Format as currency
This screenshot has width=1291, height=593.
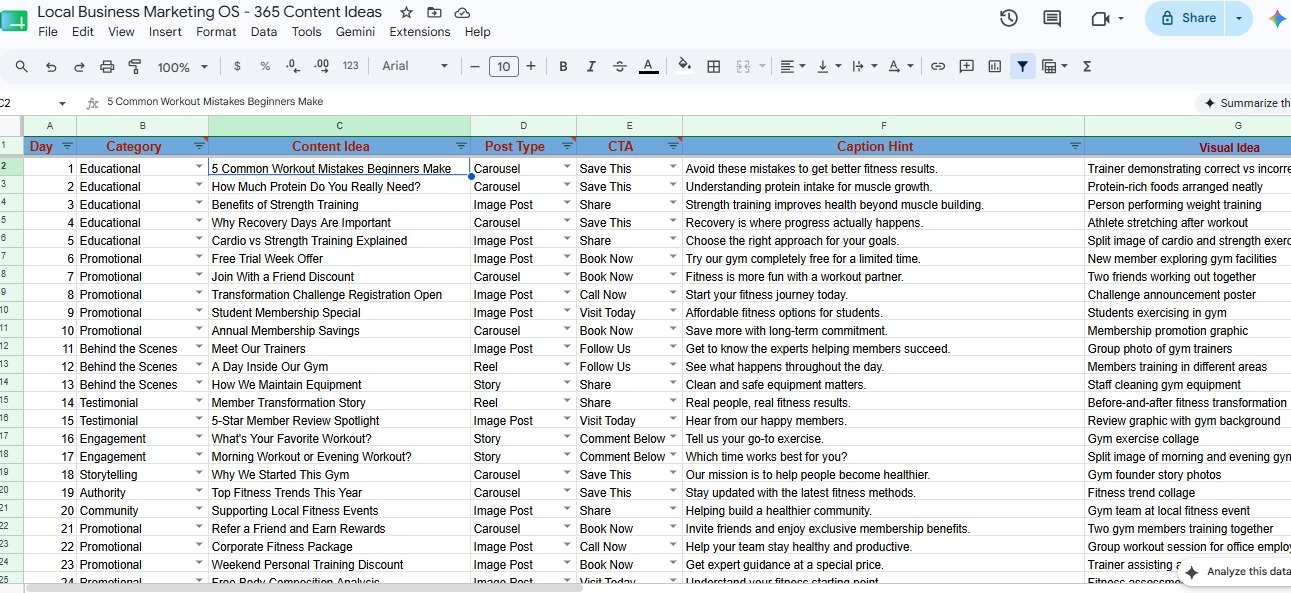[237, 67]
